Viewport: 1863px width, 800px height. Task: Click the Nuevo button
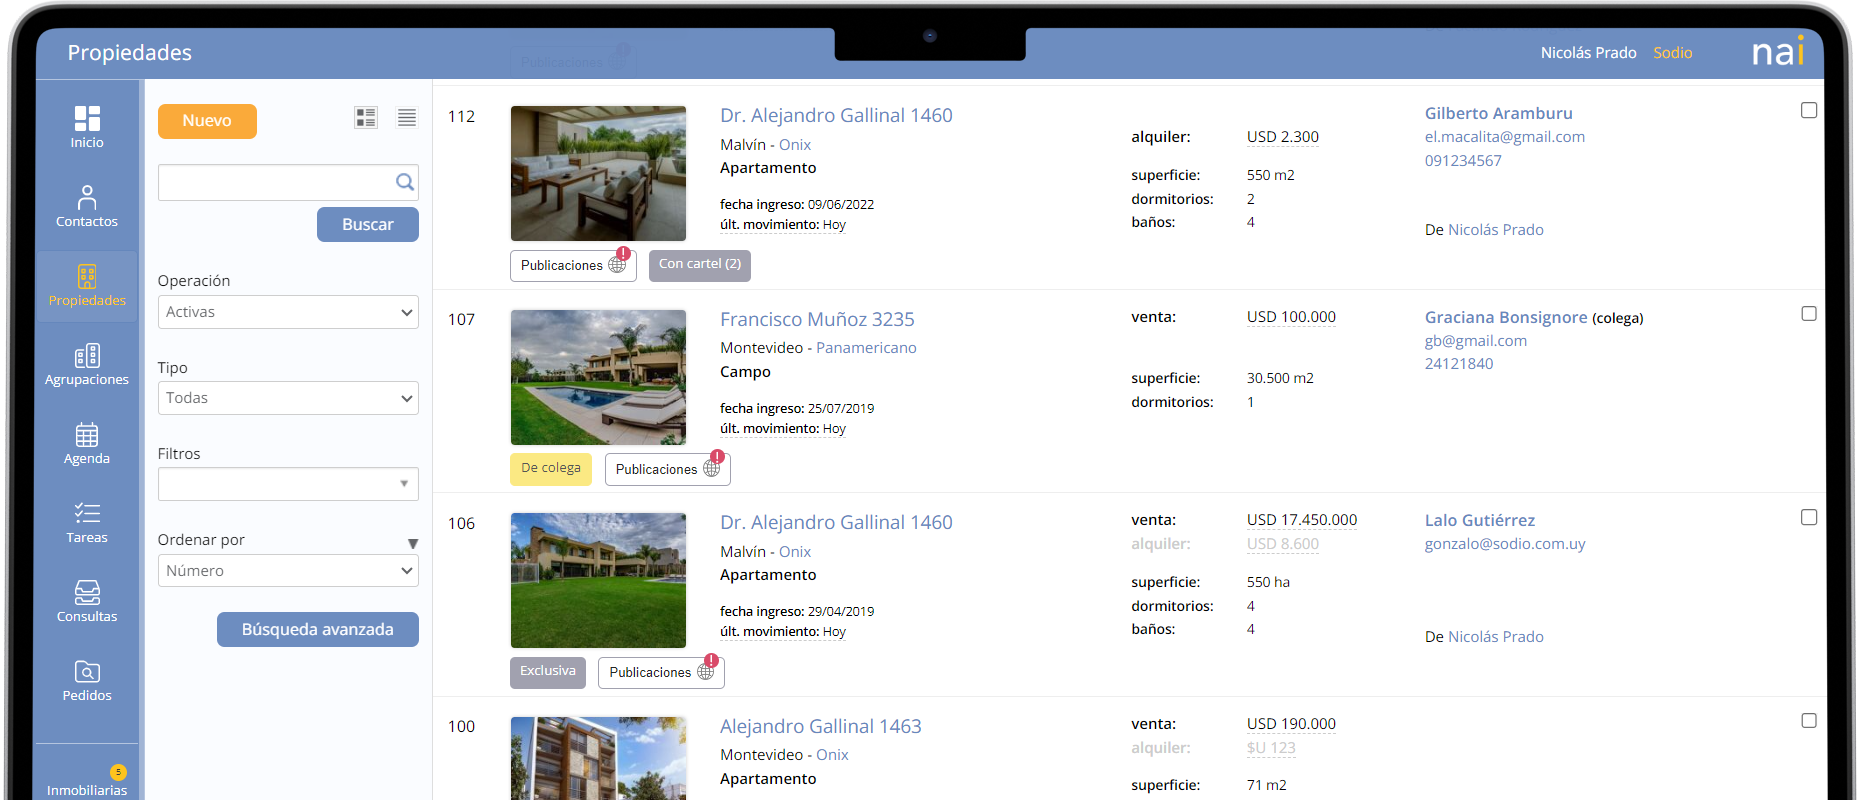tap(207, 121)
